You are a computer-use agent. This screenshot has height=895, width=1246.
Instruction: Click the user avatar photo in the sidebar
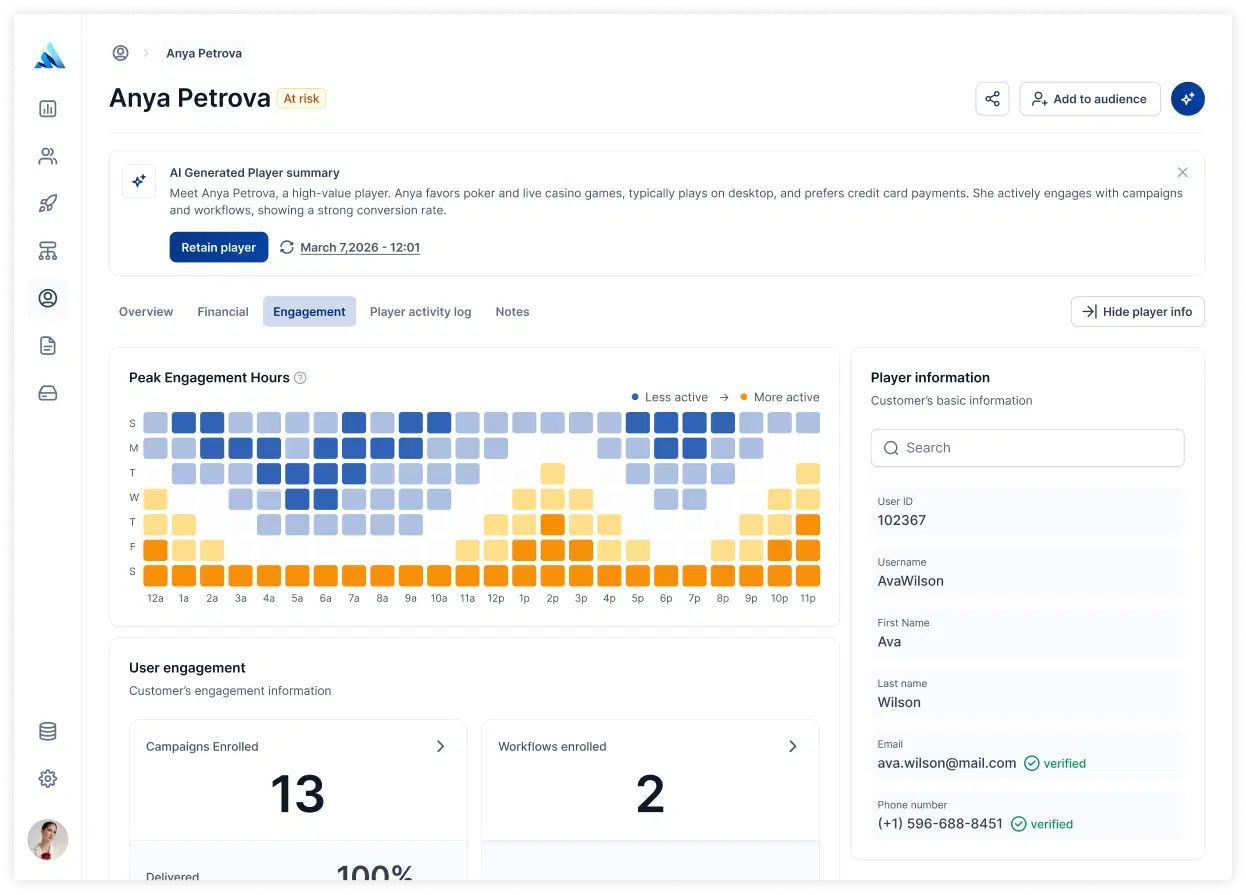point(48,840)
